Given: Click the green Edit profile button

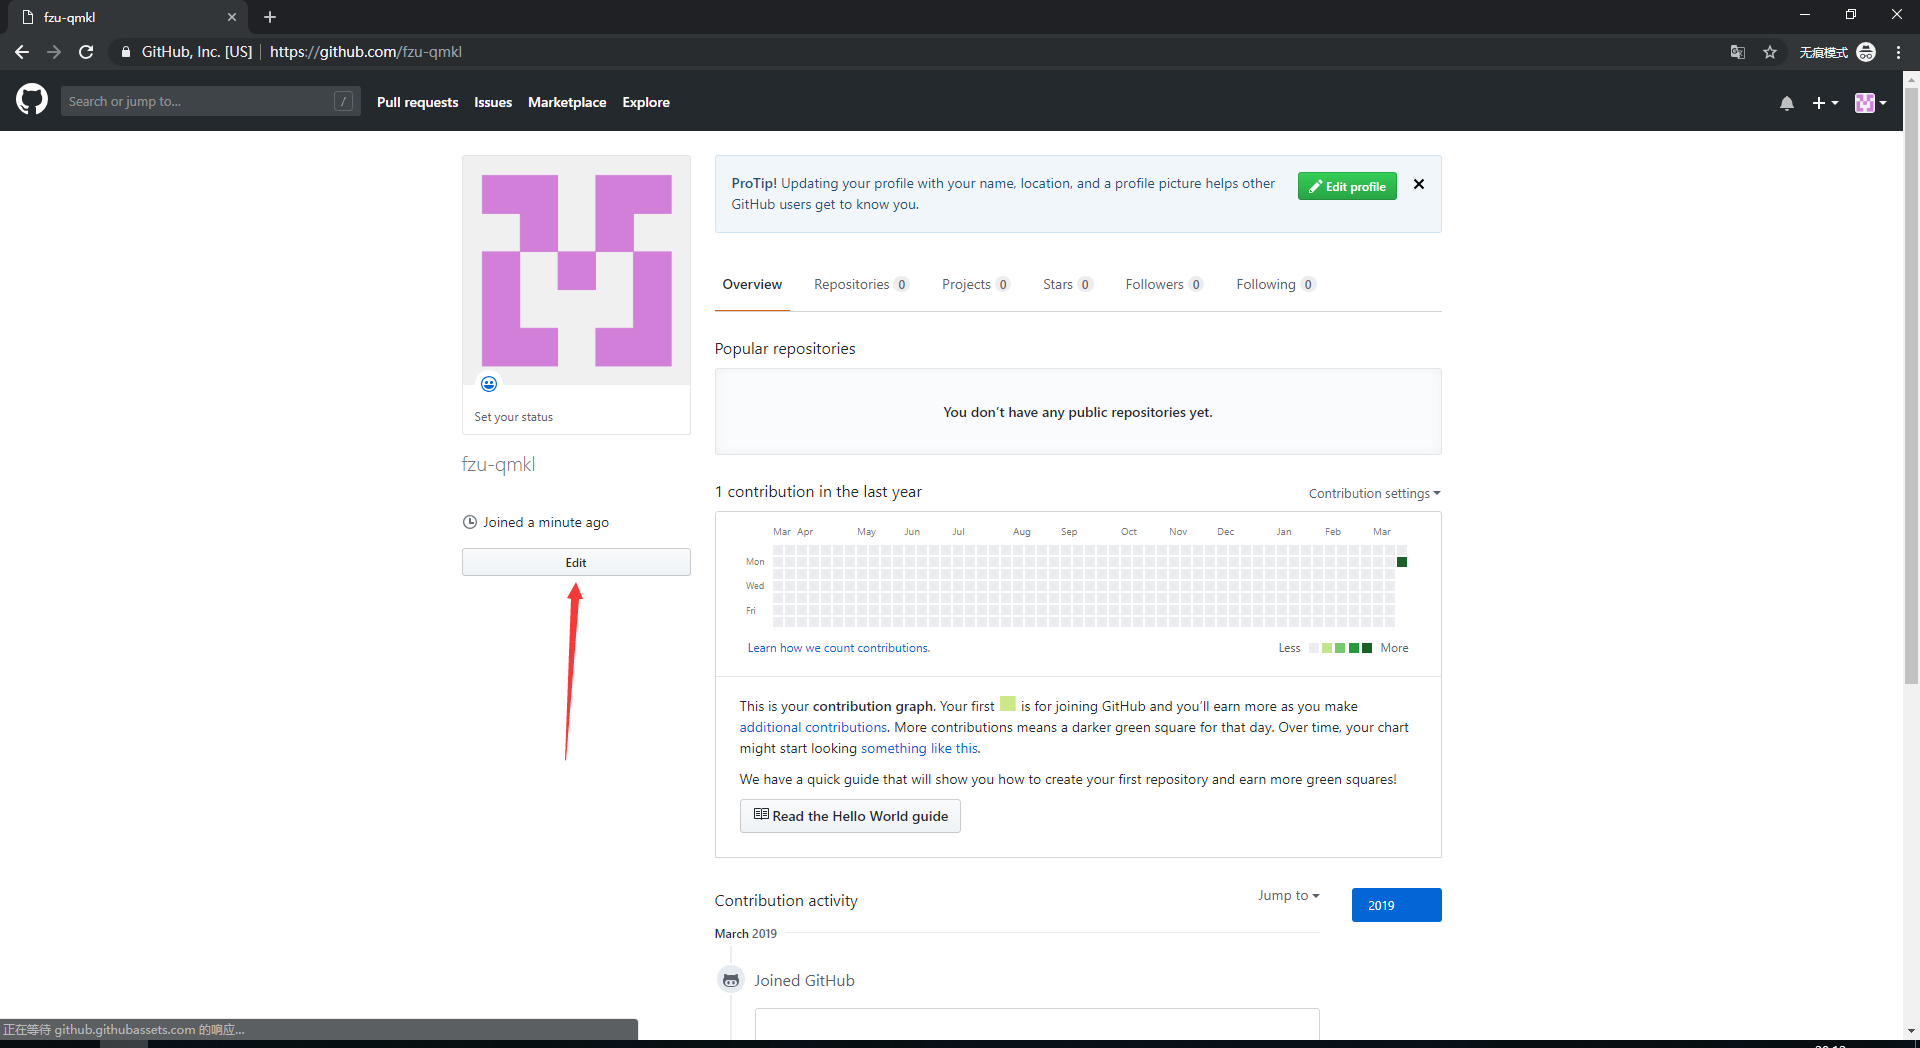Looking at the screenshot, I should [1347, 186].
